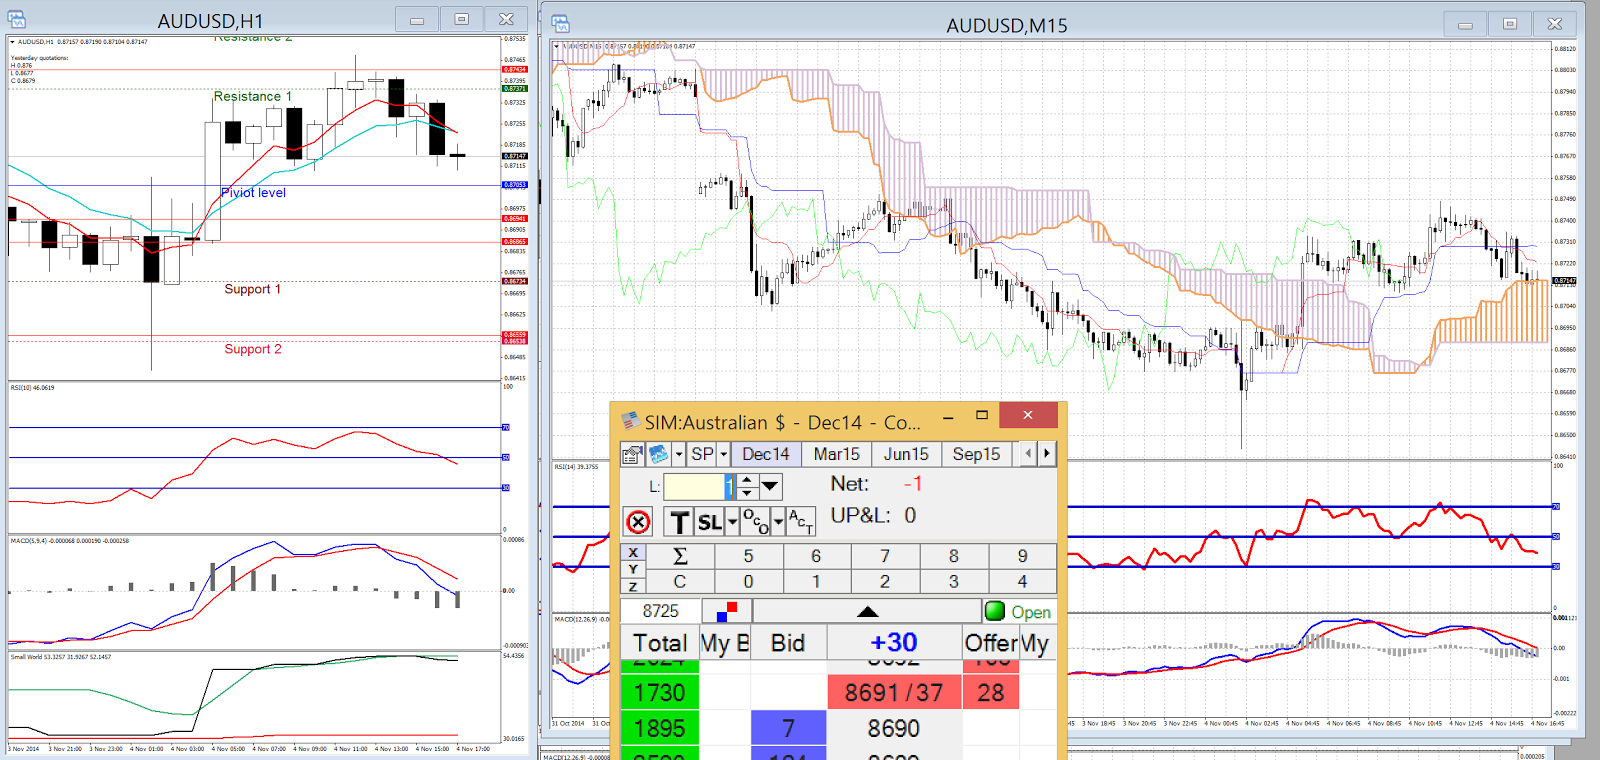
Task: Click the RSI(10) 46.0619 indicator label
Action: click(x=33, y=387)
